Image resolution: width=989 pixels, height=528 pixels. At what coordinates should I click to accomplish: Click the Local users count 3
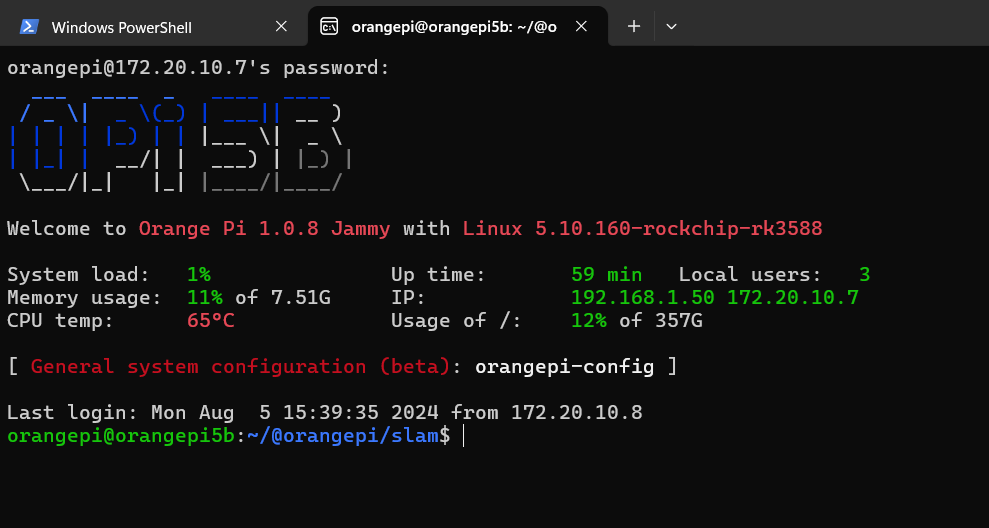(865, 274)
